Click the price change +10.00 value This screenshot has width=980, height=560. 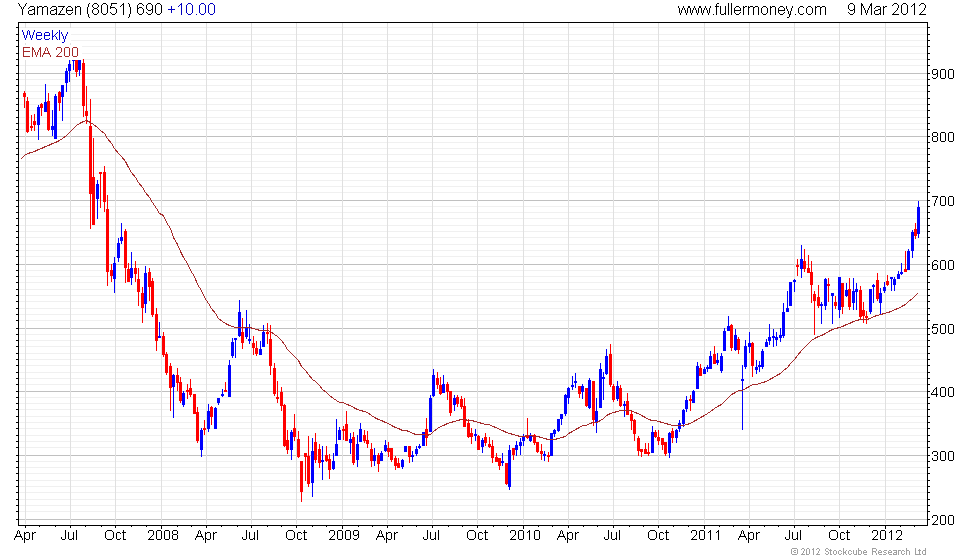(x=191, y=9)
